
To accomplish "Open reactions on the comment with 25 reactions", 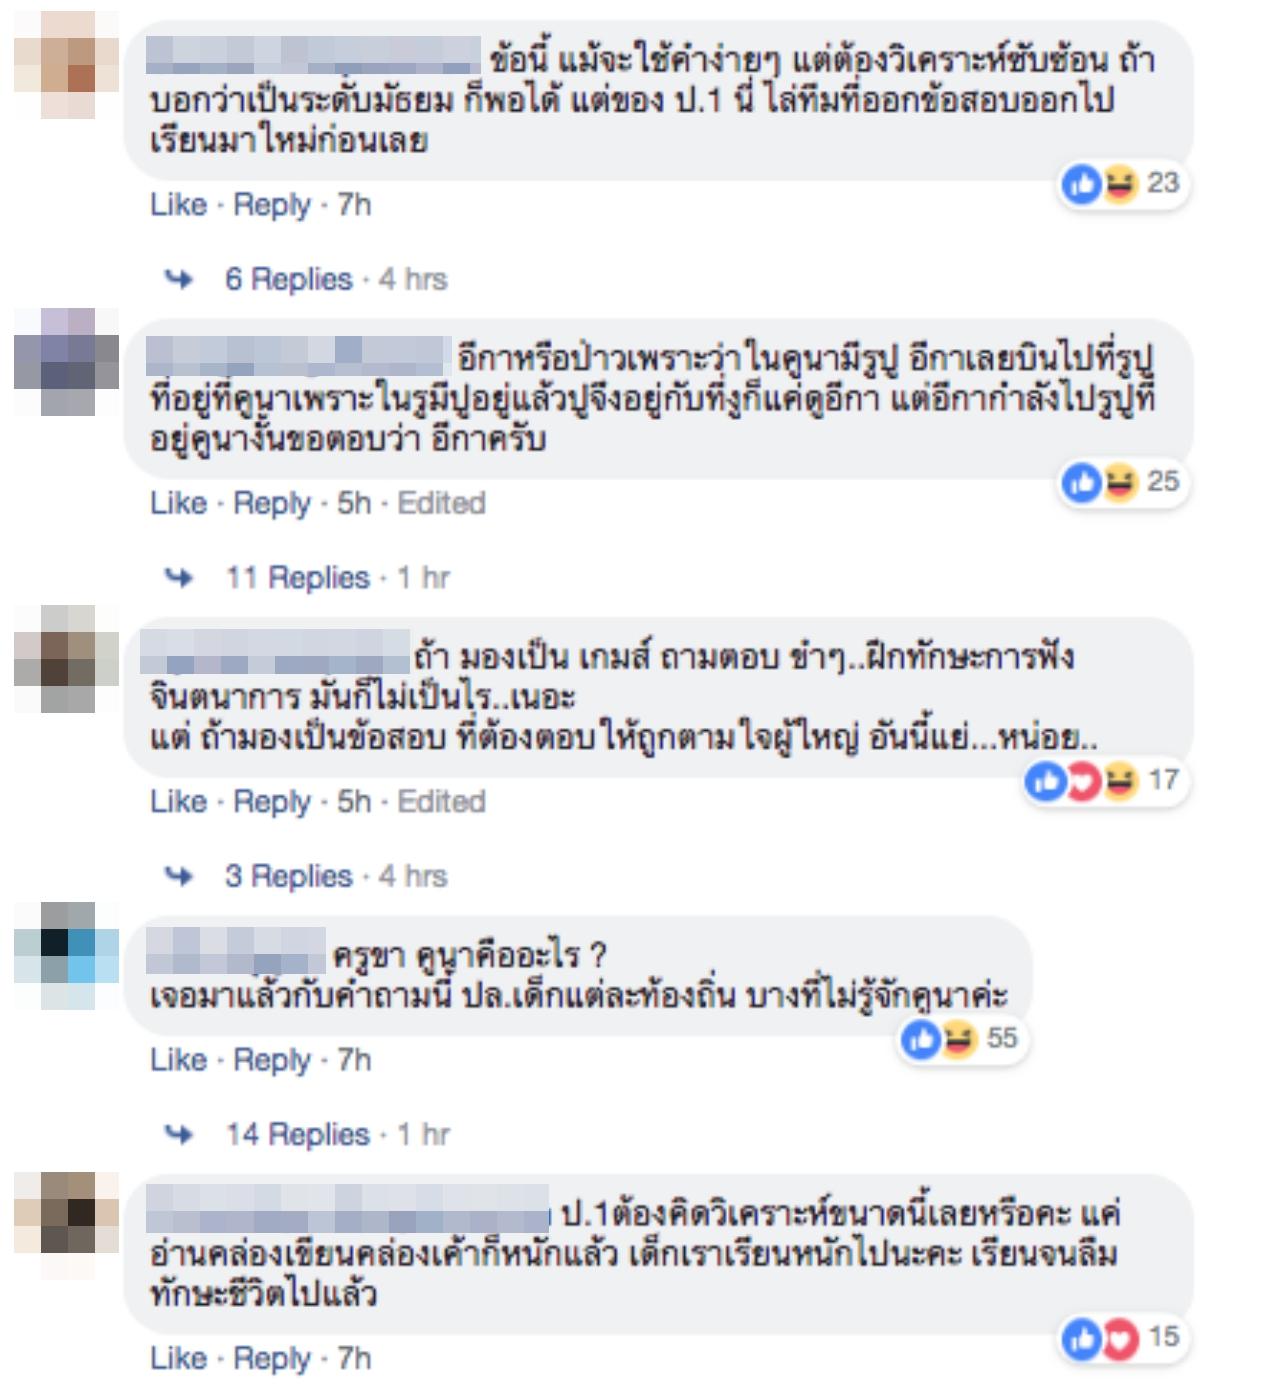I will (x=1124, y=482).
